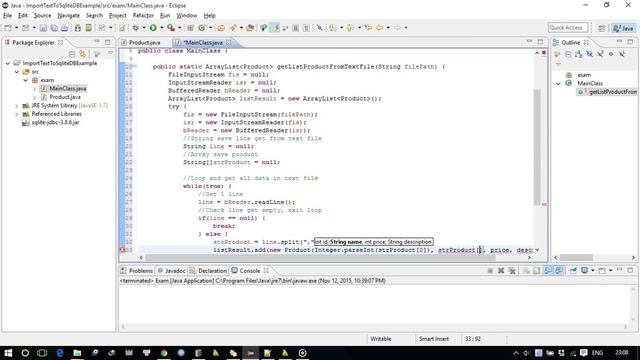Click the editor horizontal scrollbar
The width and height of the screenshot is (640, 360).
coord(320,258)
